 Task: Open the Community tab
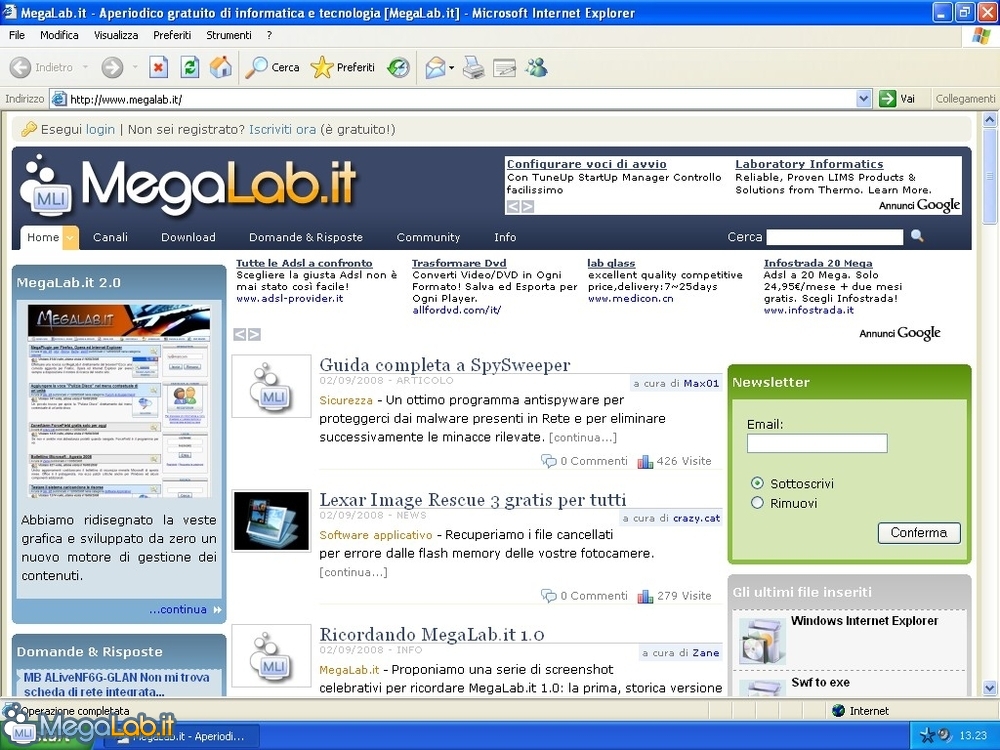(x=428, y=237)
